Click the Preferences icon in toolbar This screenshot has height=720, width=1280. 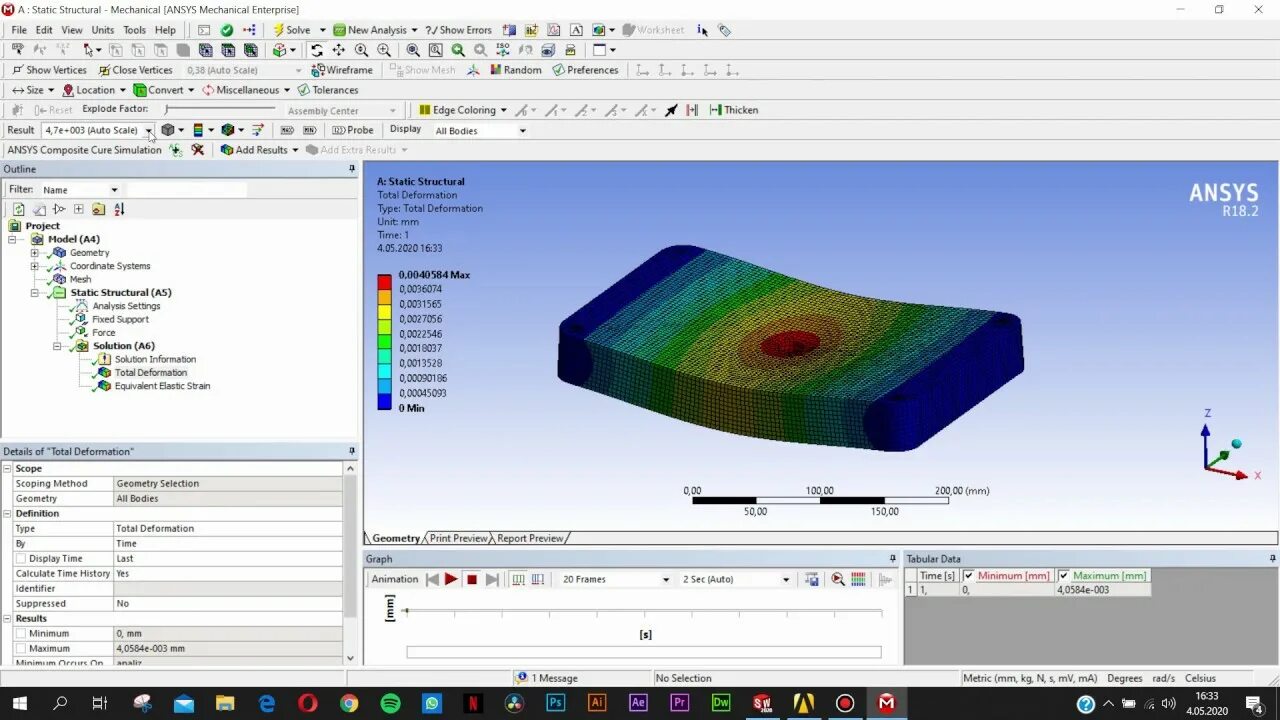tap(558, 70)
